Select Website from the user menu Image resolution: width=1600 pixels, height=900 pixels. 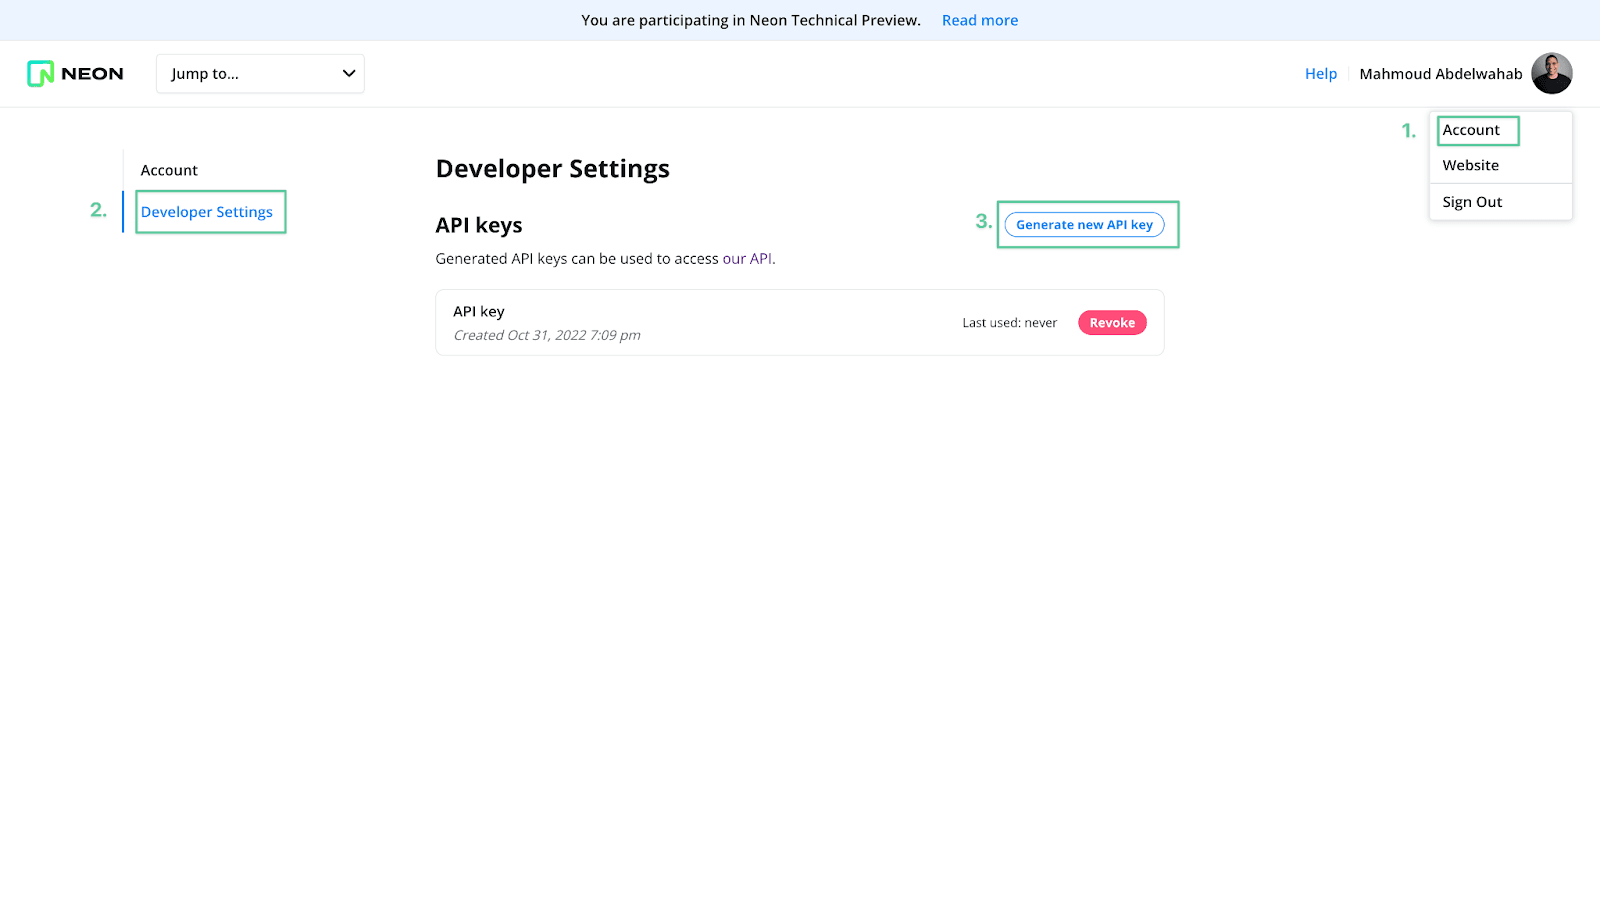(1470, 166)
